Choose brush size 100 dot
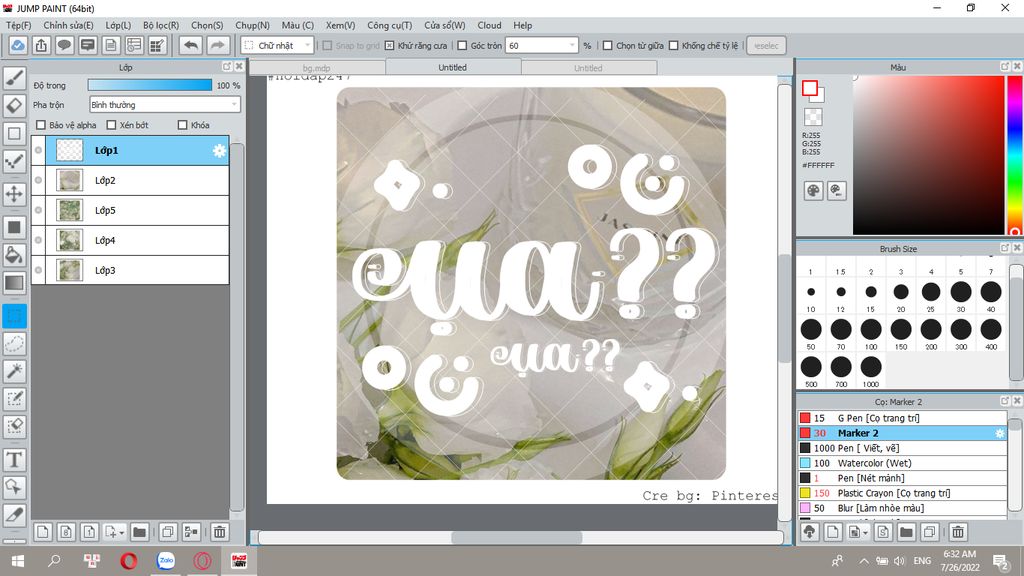1024x576 pixels. 871,330
